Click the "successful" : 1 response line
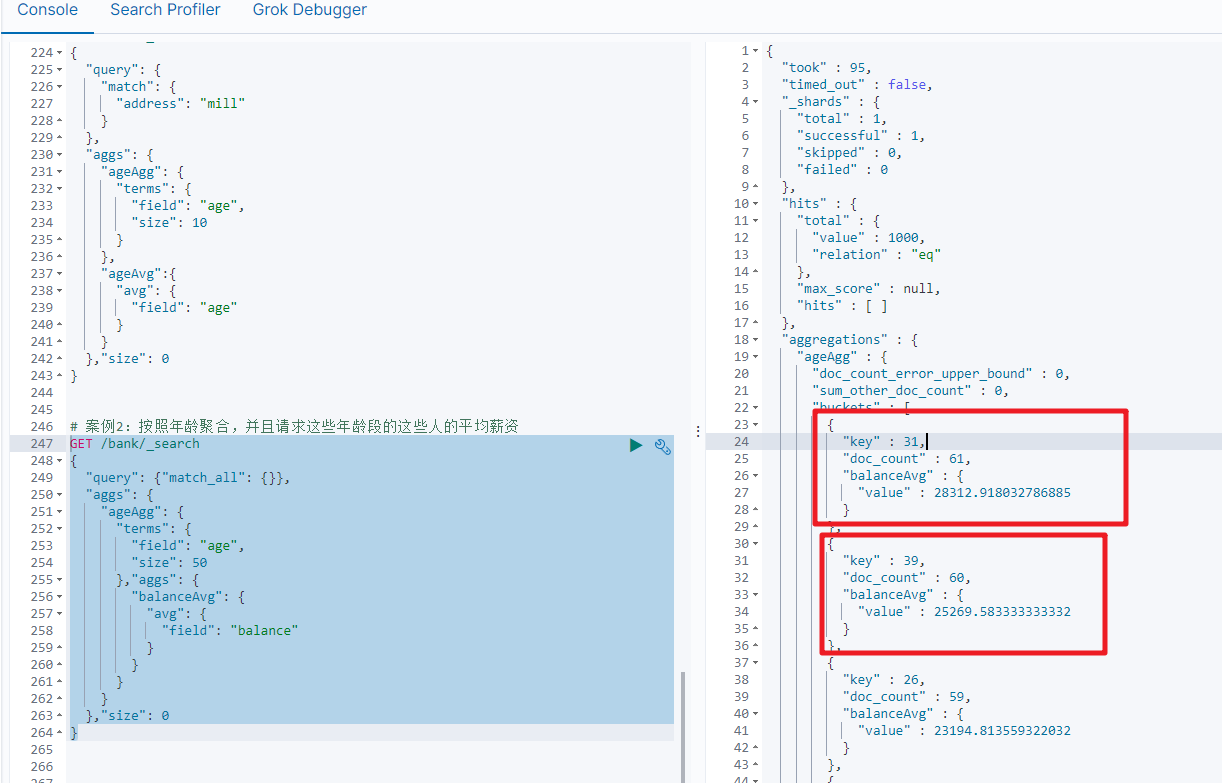This screenshot has height=783, width=1222. pos(861,135)
